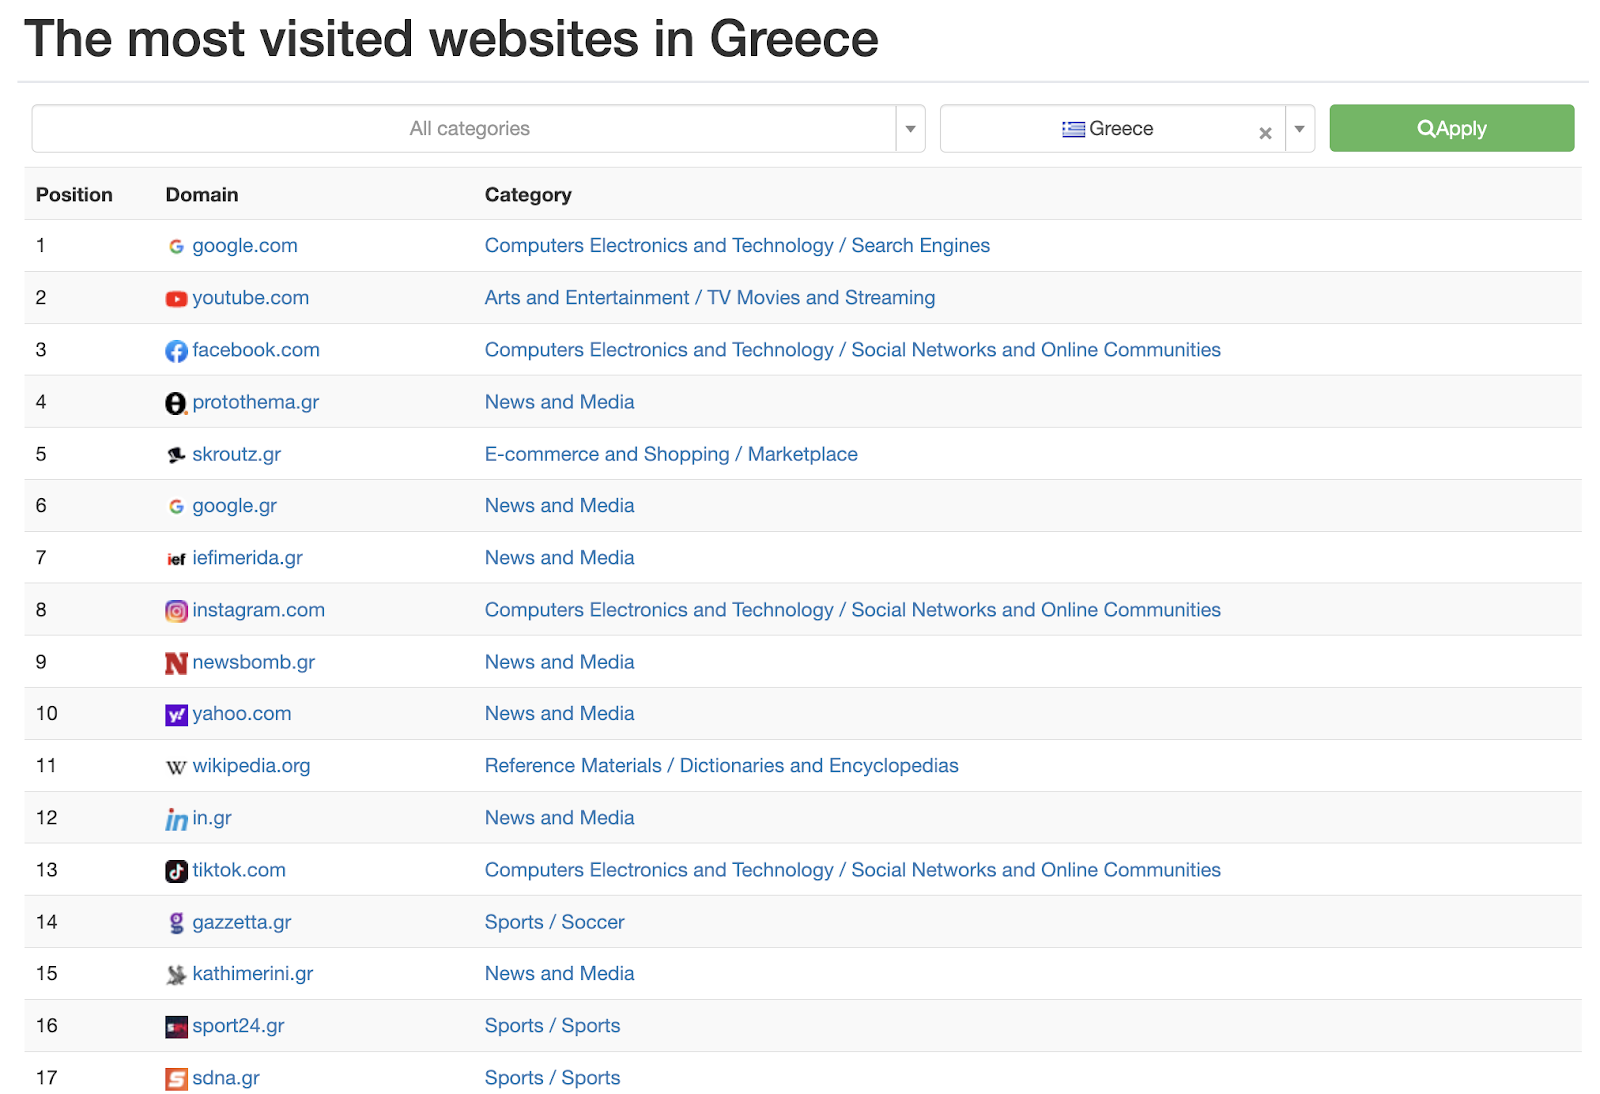
Task: Open the sport24.gr domain link
Action: click(238, 1026)
